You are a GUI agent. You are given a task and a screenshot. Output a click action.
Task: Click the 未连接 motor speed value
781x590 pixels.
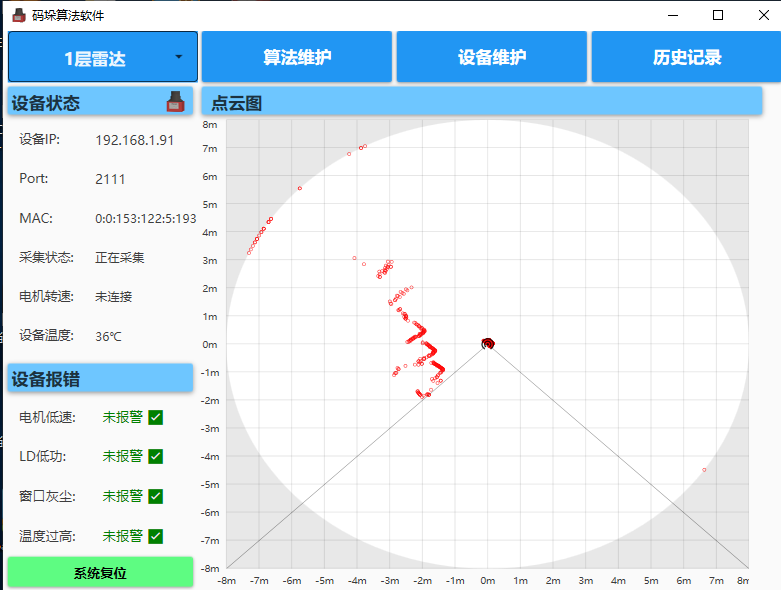pyautogui.click(x=114, y=297)
